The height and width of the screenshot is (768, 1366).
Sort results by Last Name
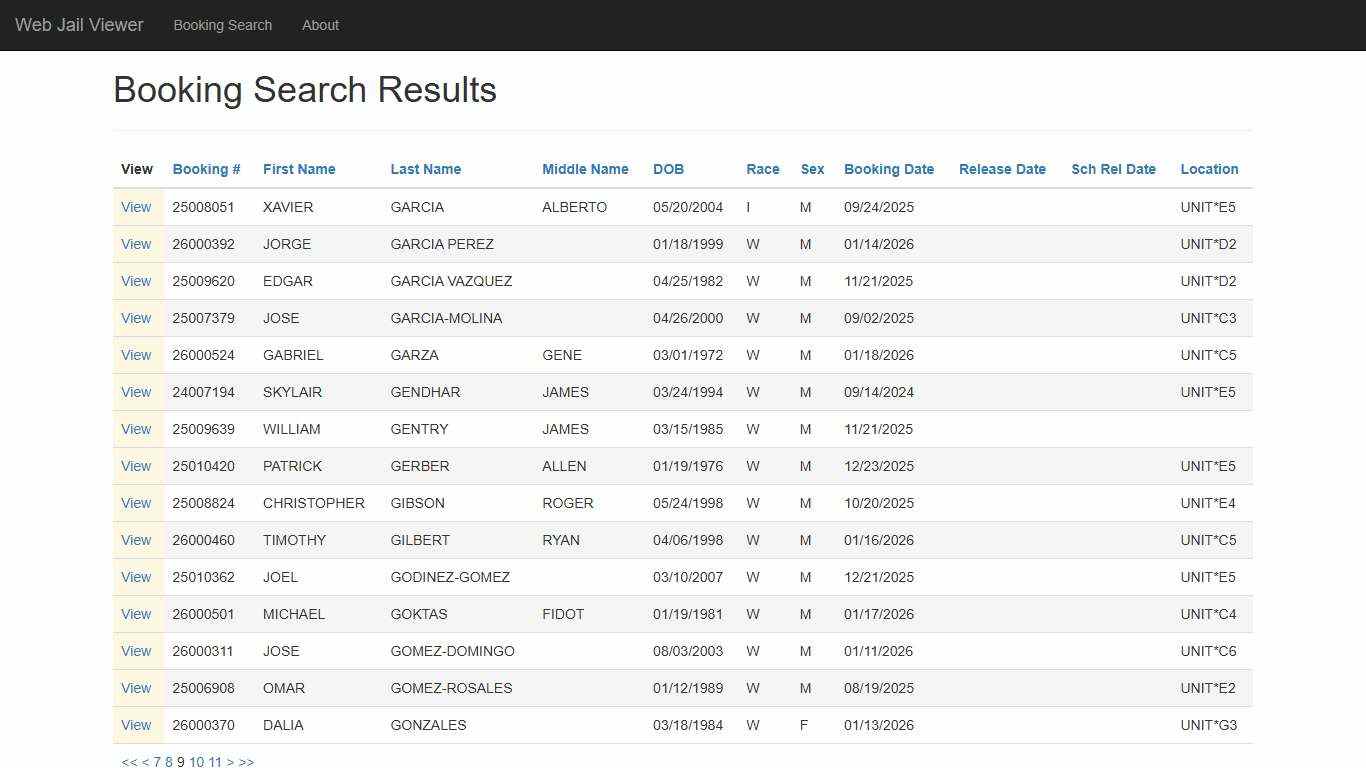pos(426,169)
